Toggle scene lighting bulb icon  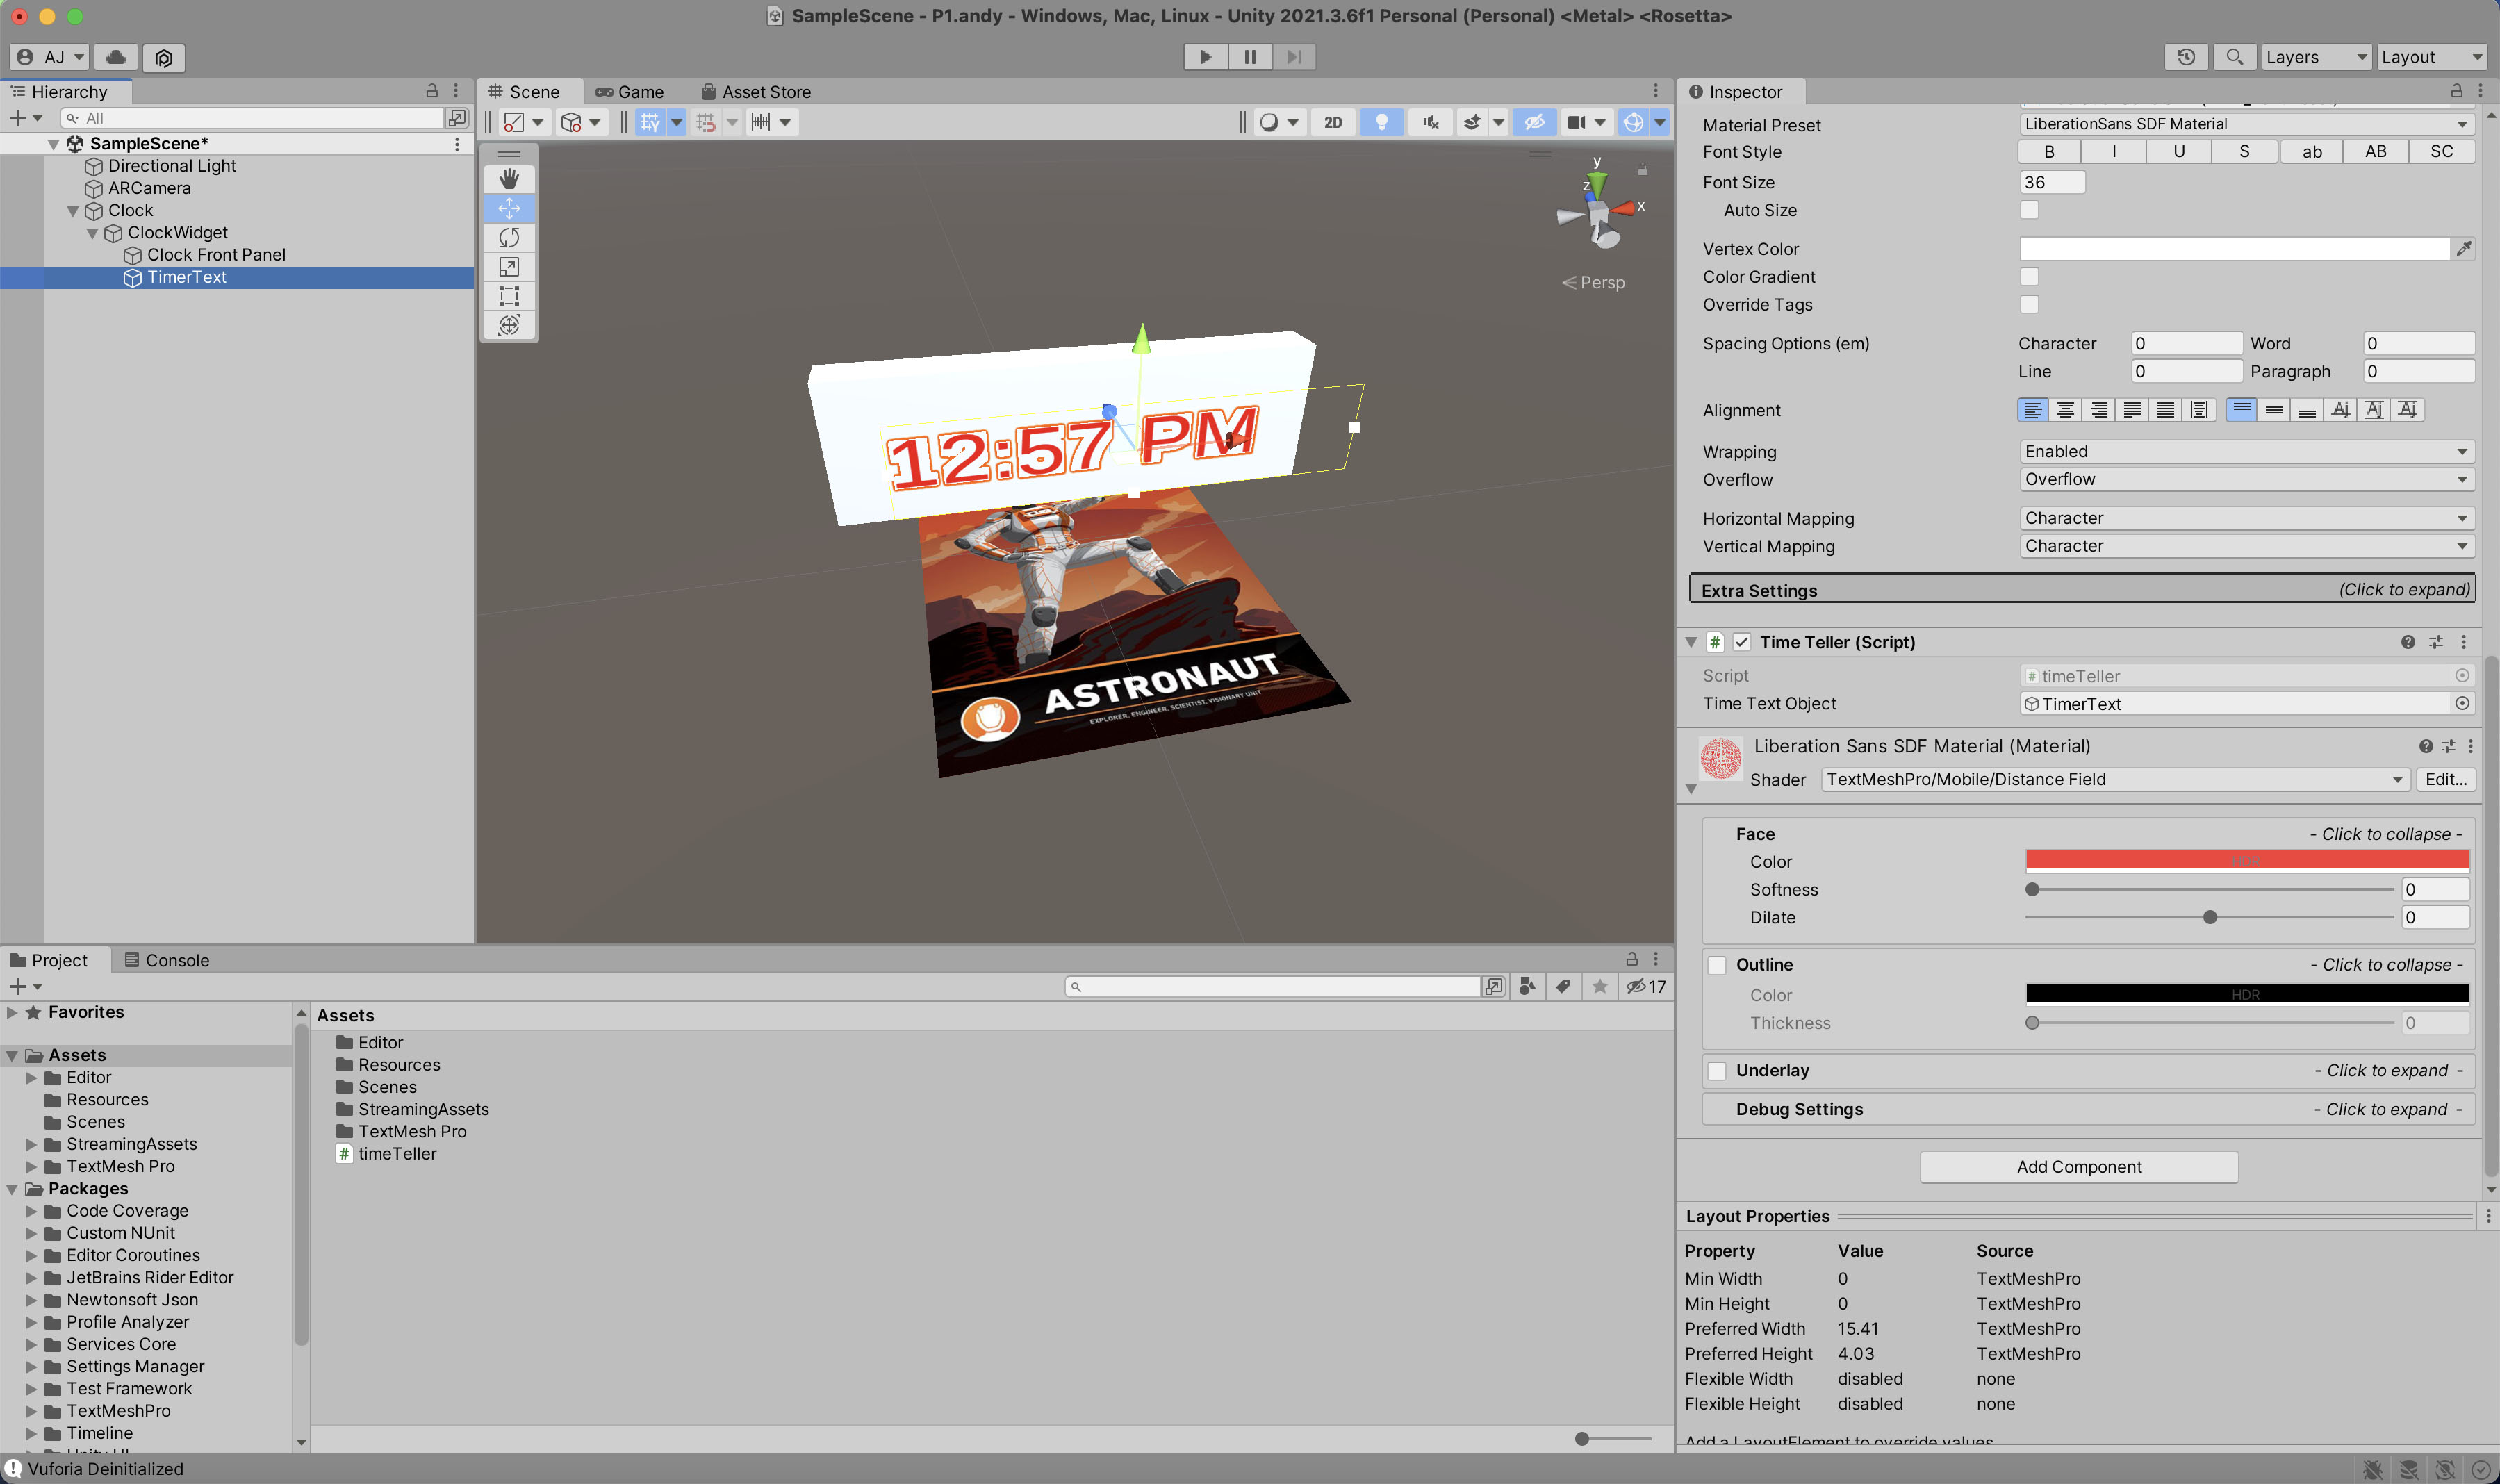[x=1382, y=122]
